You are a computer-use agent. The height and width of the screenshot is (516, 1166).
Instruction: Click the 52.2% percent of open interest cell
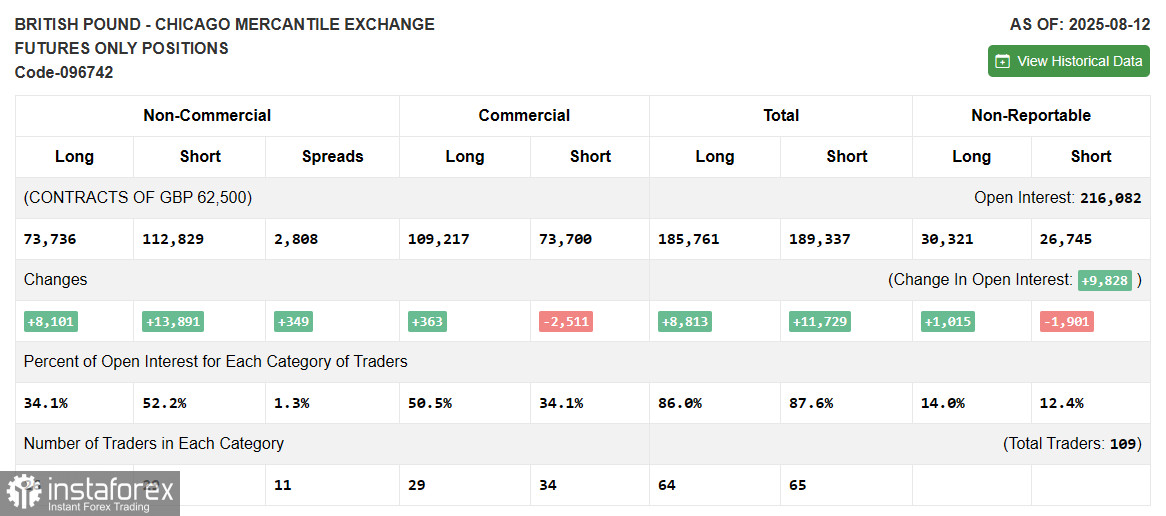pyautogui.click(x=164, y=403)
